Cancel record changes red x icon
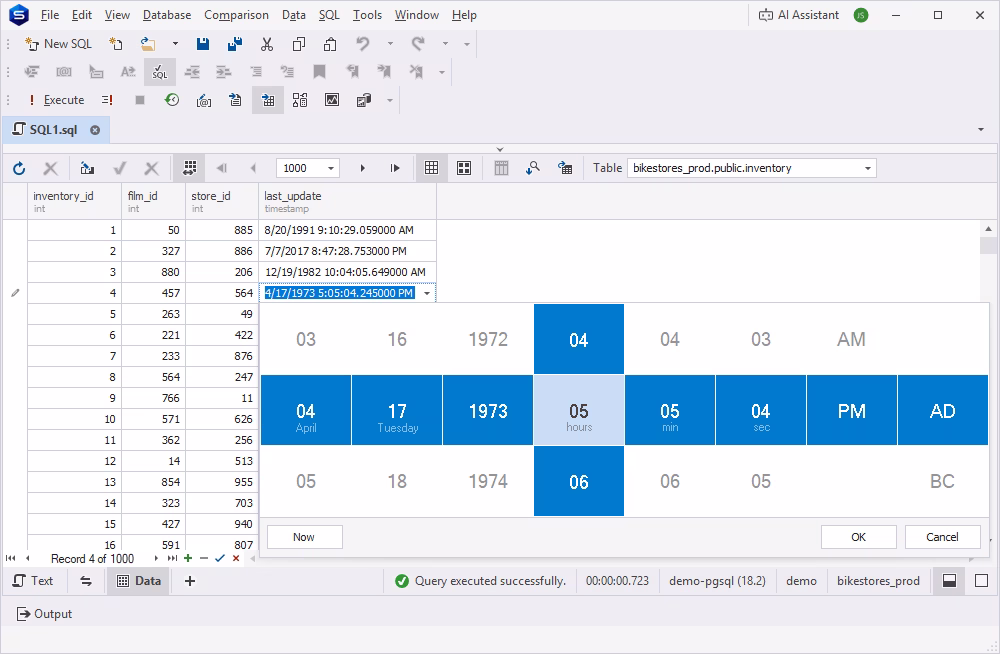This screenshot has height=654, width=1000. coord(236,558)
